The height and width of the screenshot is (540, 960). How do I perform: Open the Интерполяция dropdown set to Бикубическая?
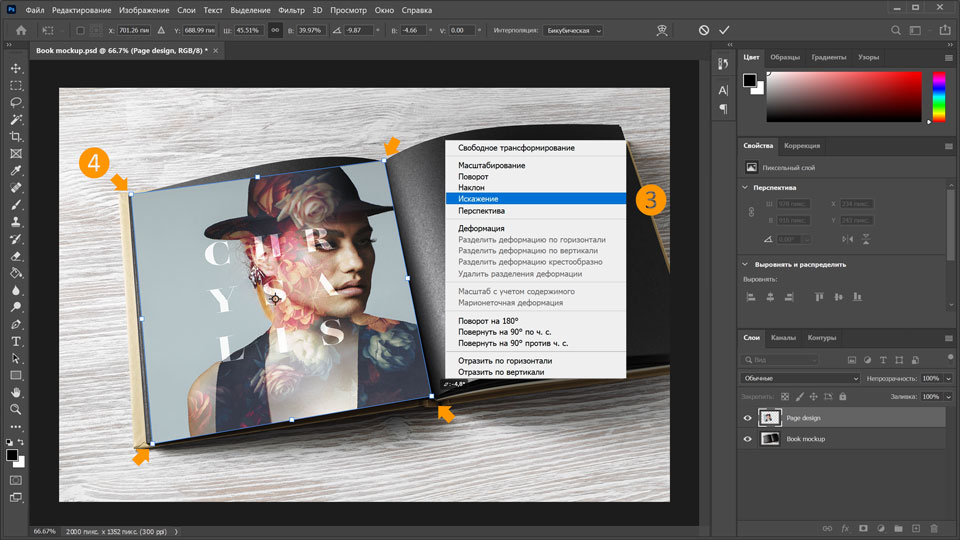pos(574,31)
